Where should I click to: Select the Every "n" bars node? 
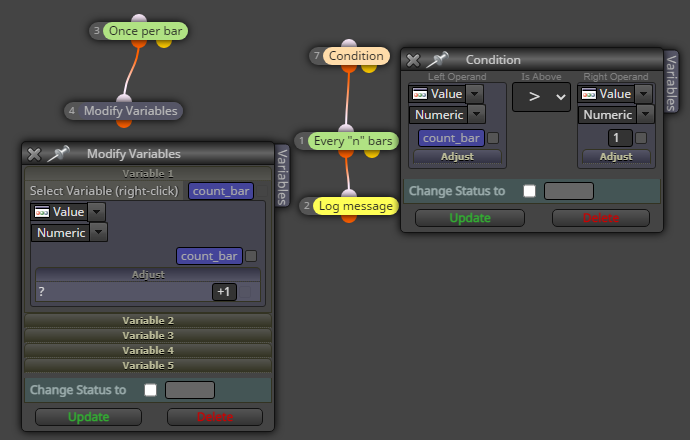[x=352, y=141]
